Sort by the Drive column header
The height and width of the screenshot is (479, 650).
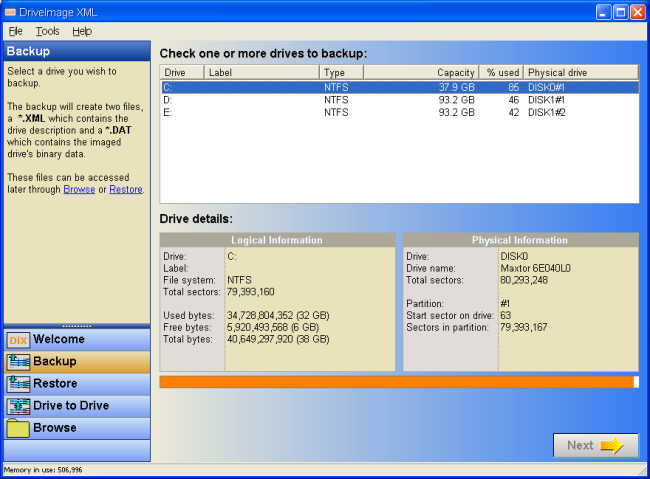(182, 72)
